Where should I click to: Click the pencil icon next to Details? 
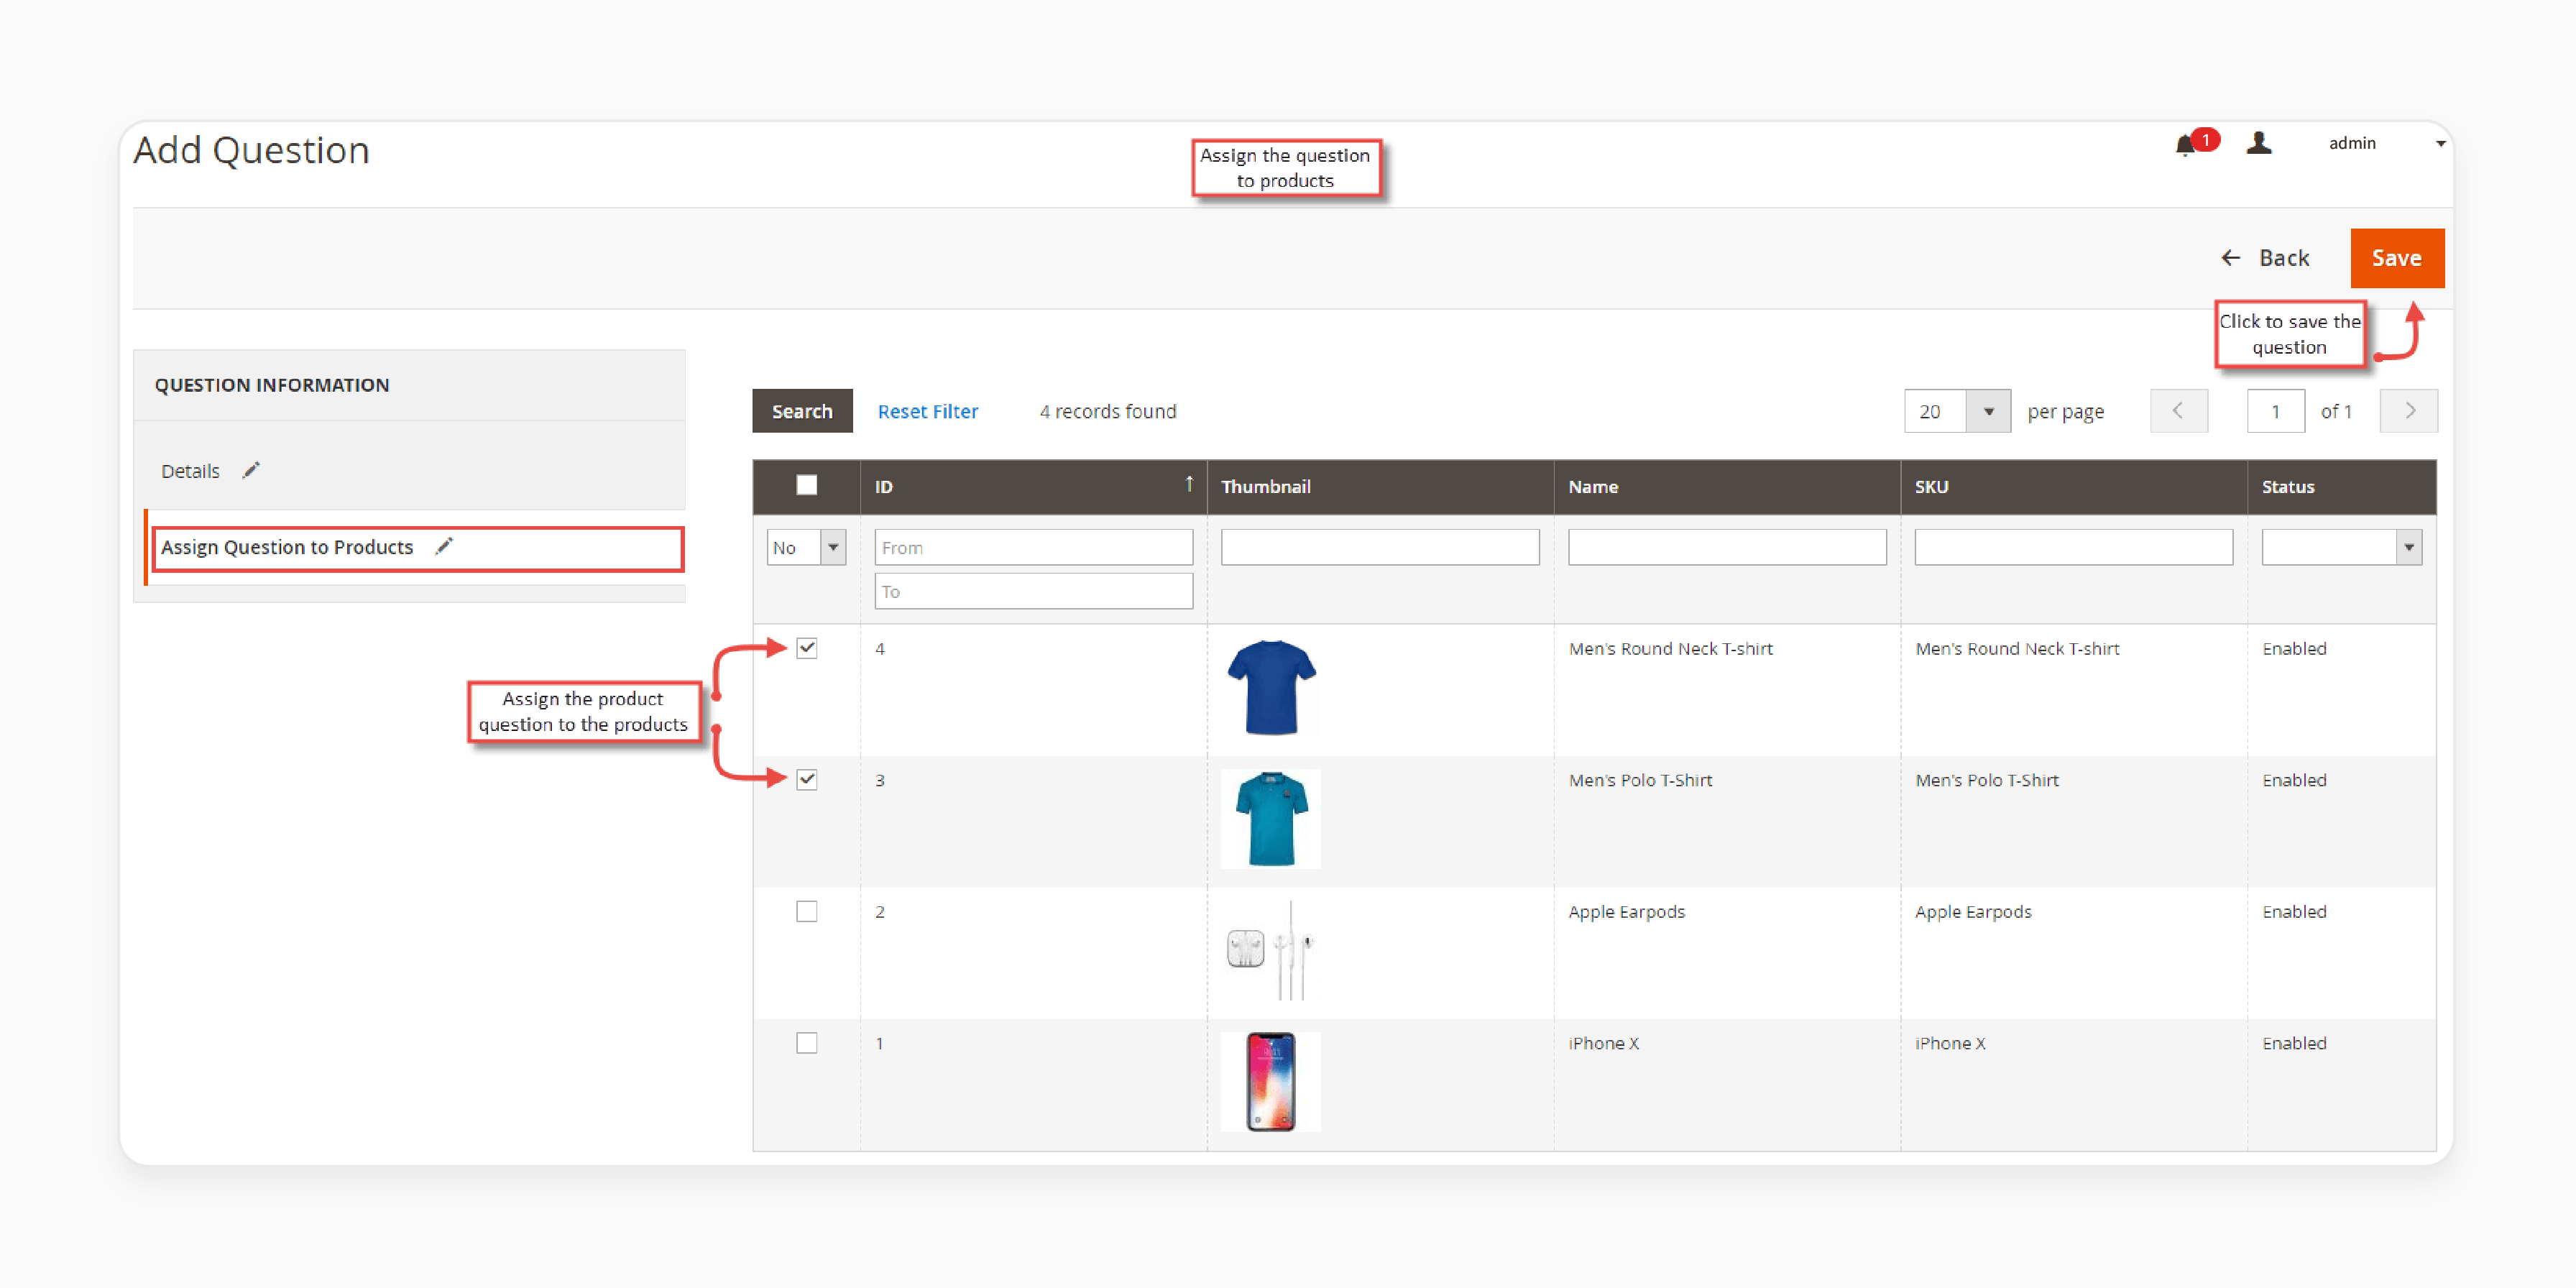pyautogui.click(x=251, y=470)
